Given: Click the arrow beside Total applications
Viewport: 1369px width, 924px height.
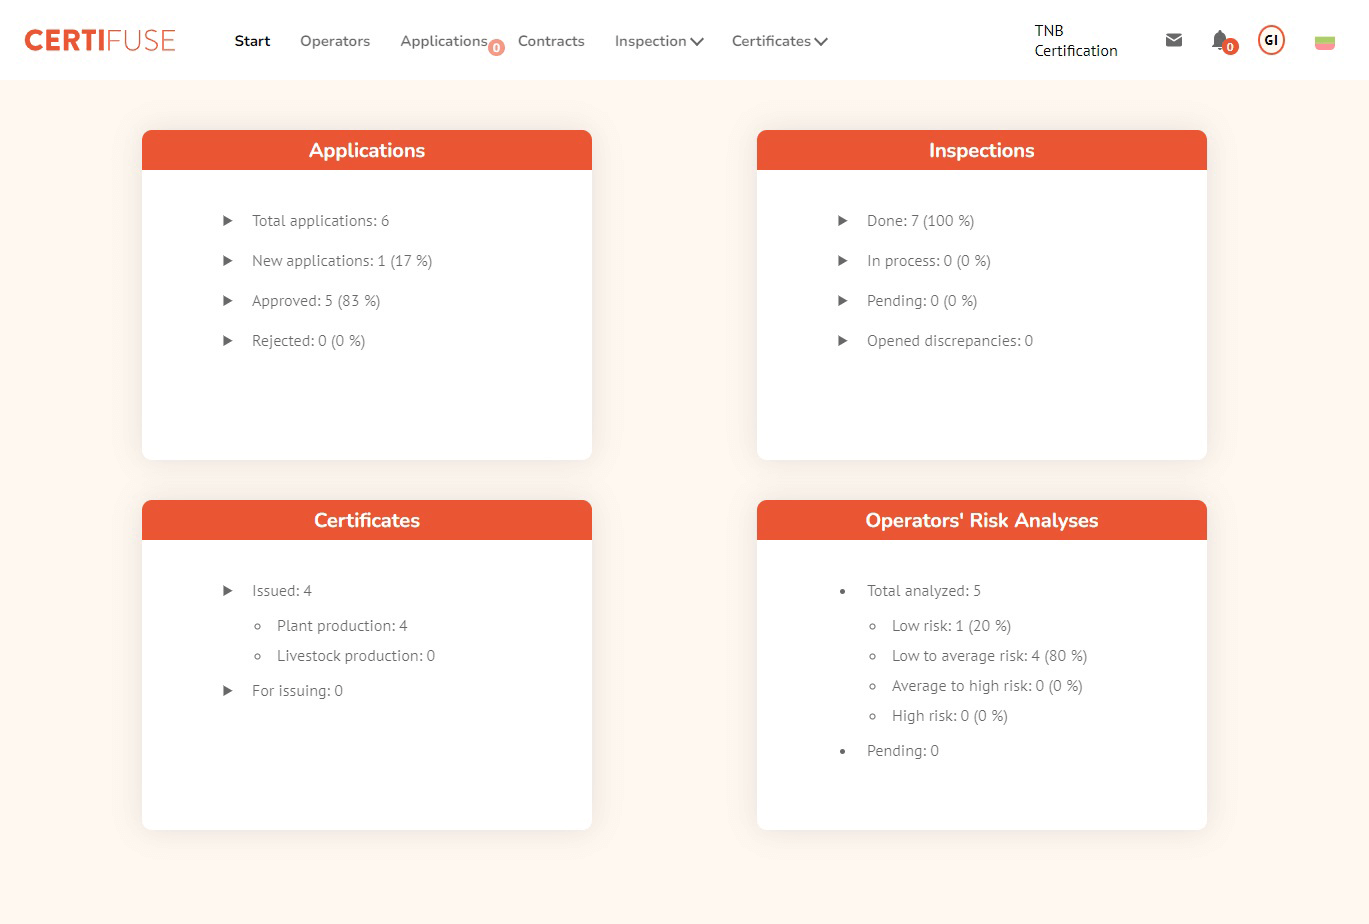Looking at the screenshot, I should point(228,221).
